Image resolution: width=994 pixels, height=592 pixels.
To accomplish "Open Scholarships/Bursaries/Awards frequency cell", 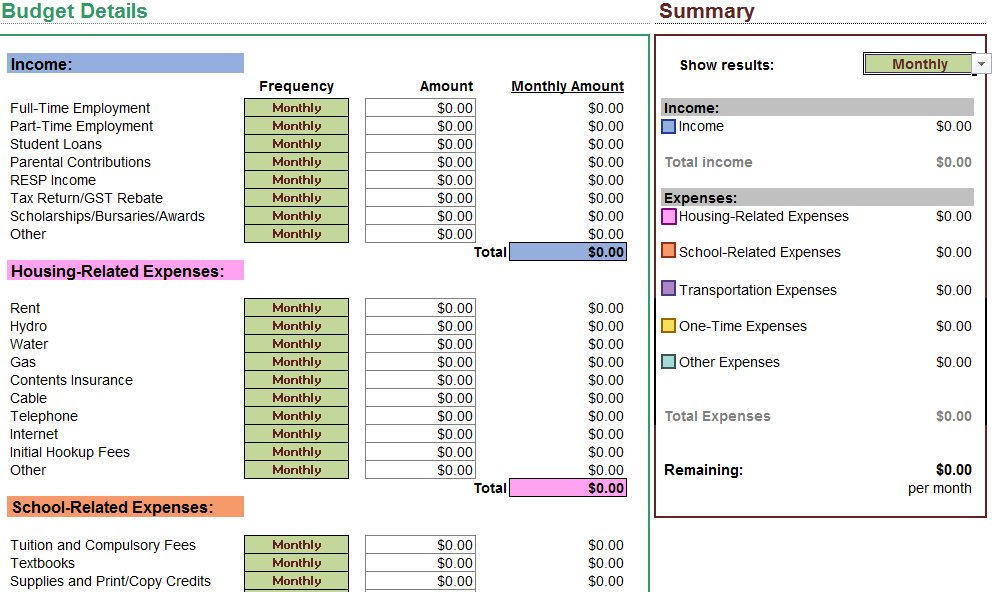I will pyautogui.click(x=297, y=216).
